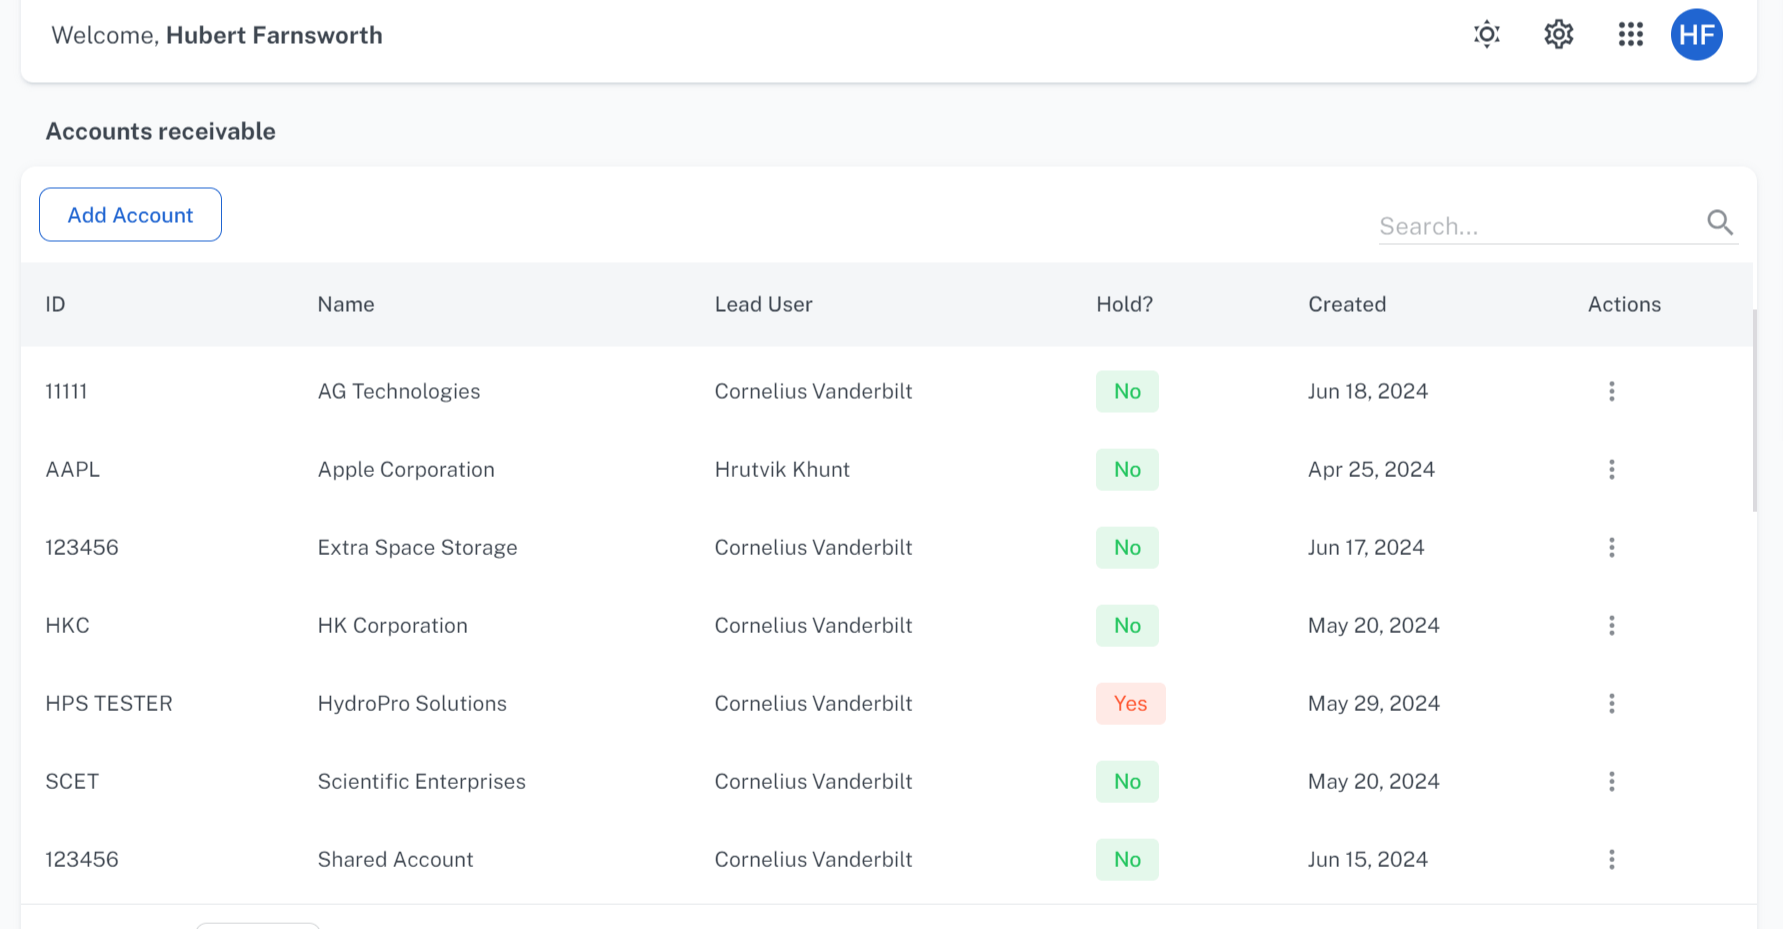Screen dimensions: 1783x929
Task: Open actions menu for Extra Space Storage
Action: pos(1611,547)
